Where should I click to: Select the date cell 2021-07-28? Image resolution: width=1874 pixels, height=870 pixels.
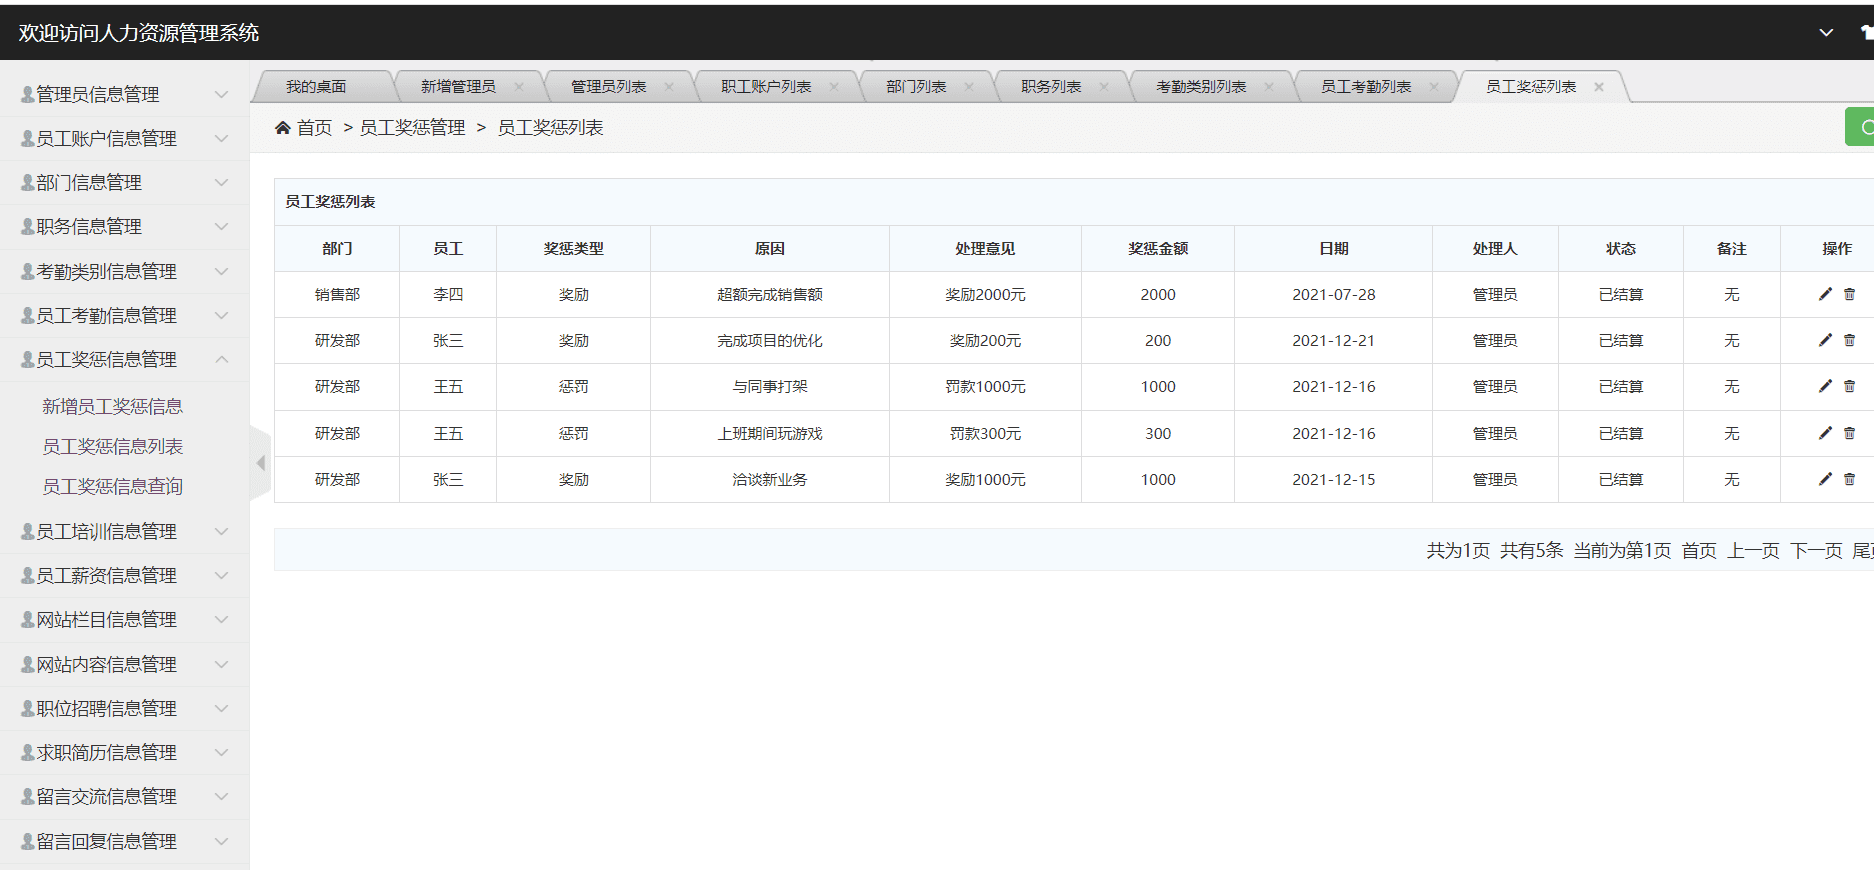click(1333, 294)
